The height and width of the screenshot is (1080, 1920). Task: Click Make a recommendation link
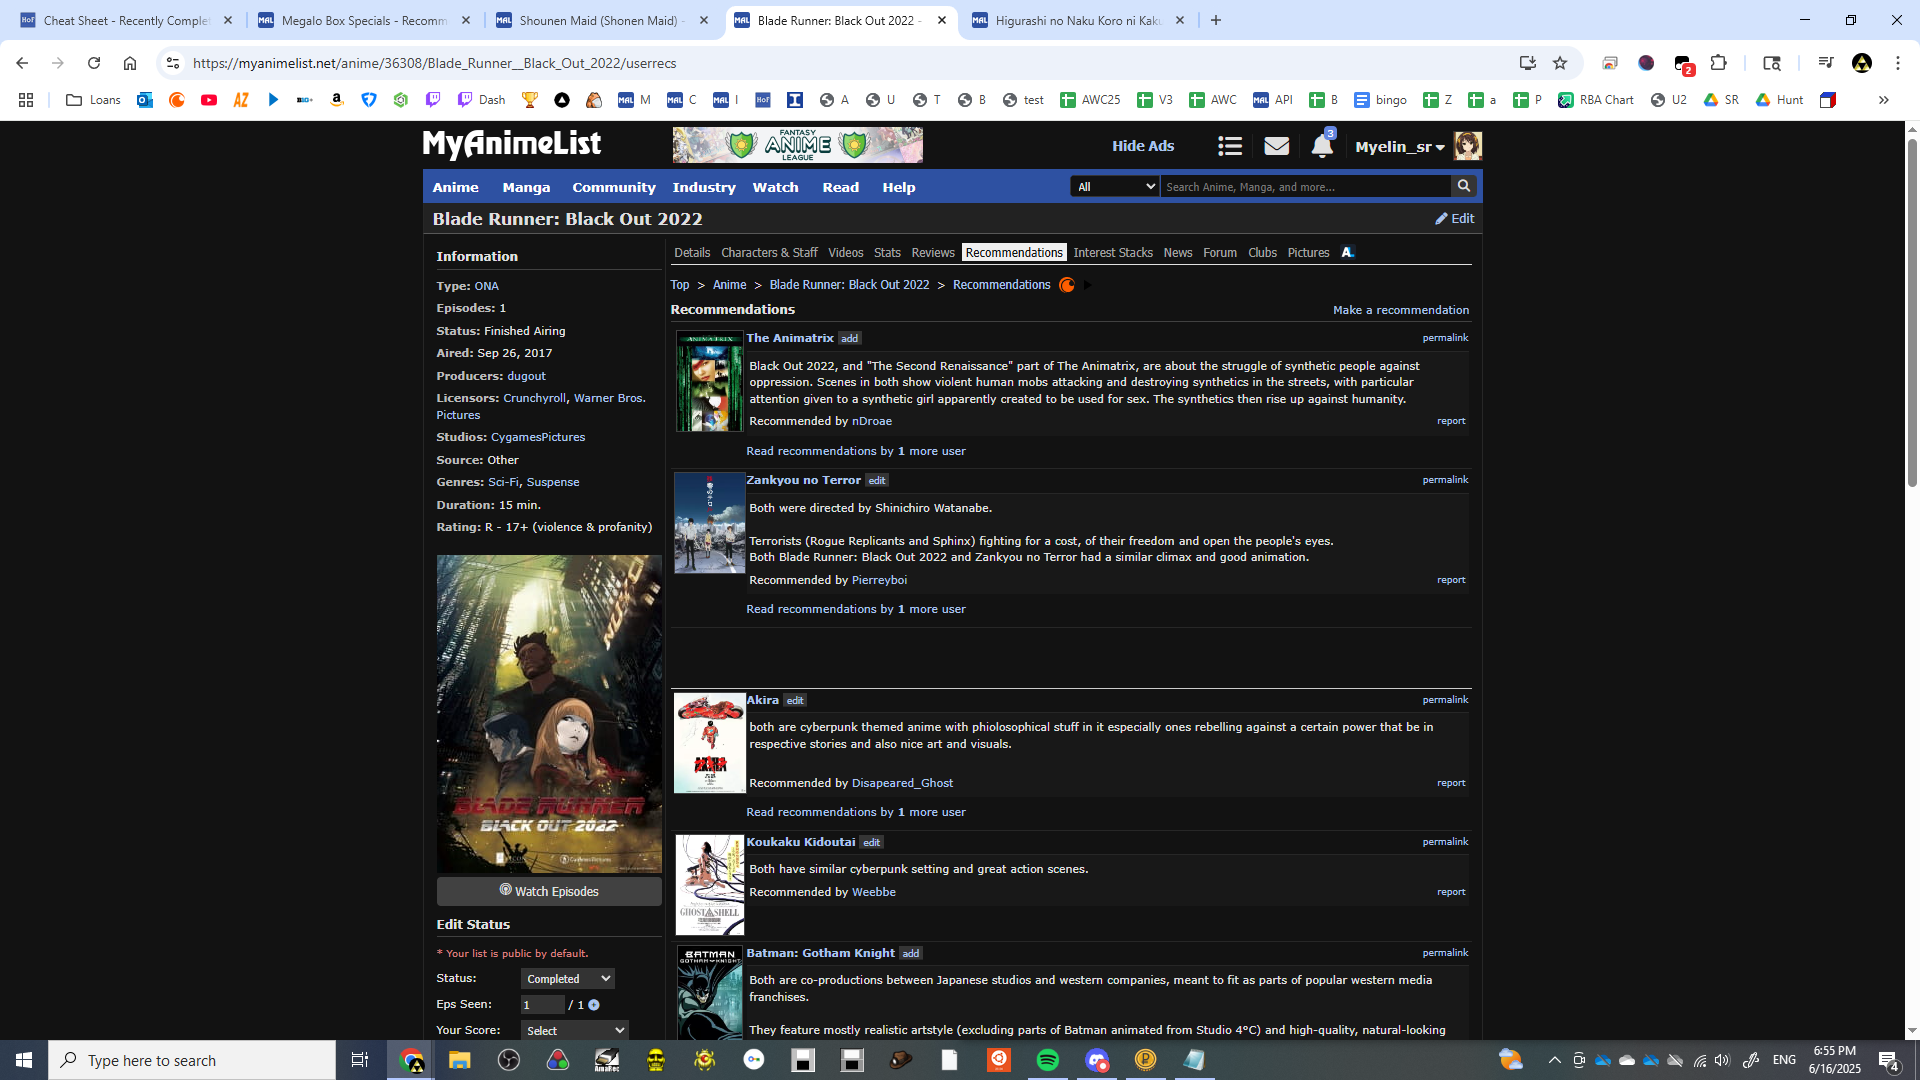(1400, 310)
